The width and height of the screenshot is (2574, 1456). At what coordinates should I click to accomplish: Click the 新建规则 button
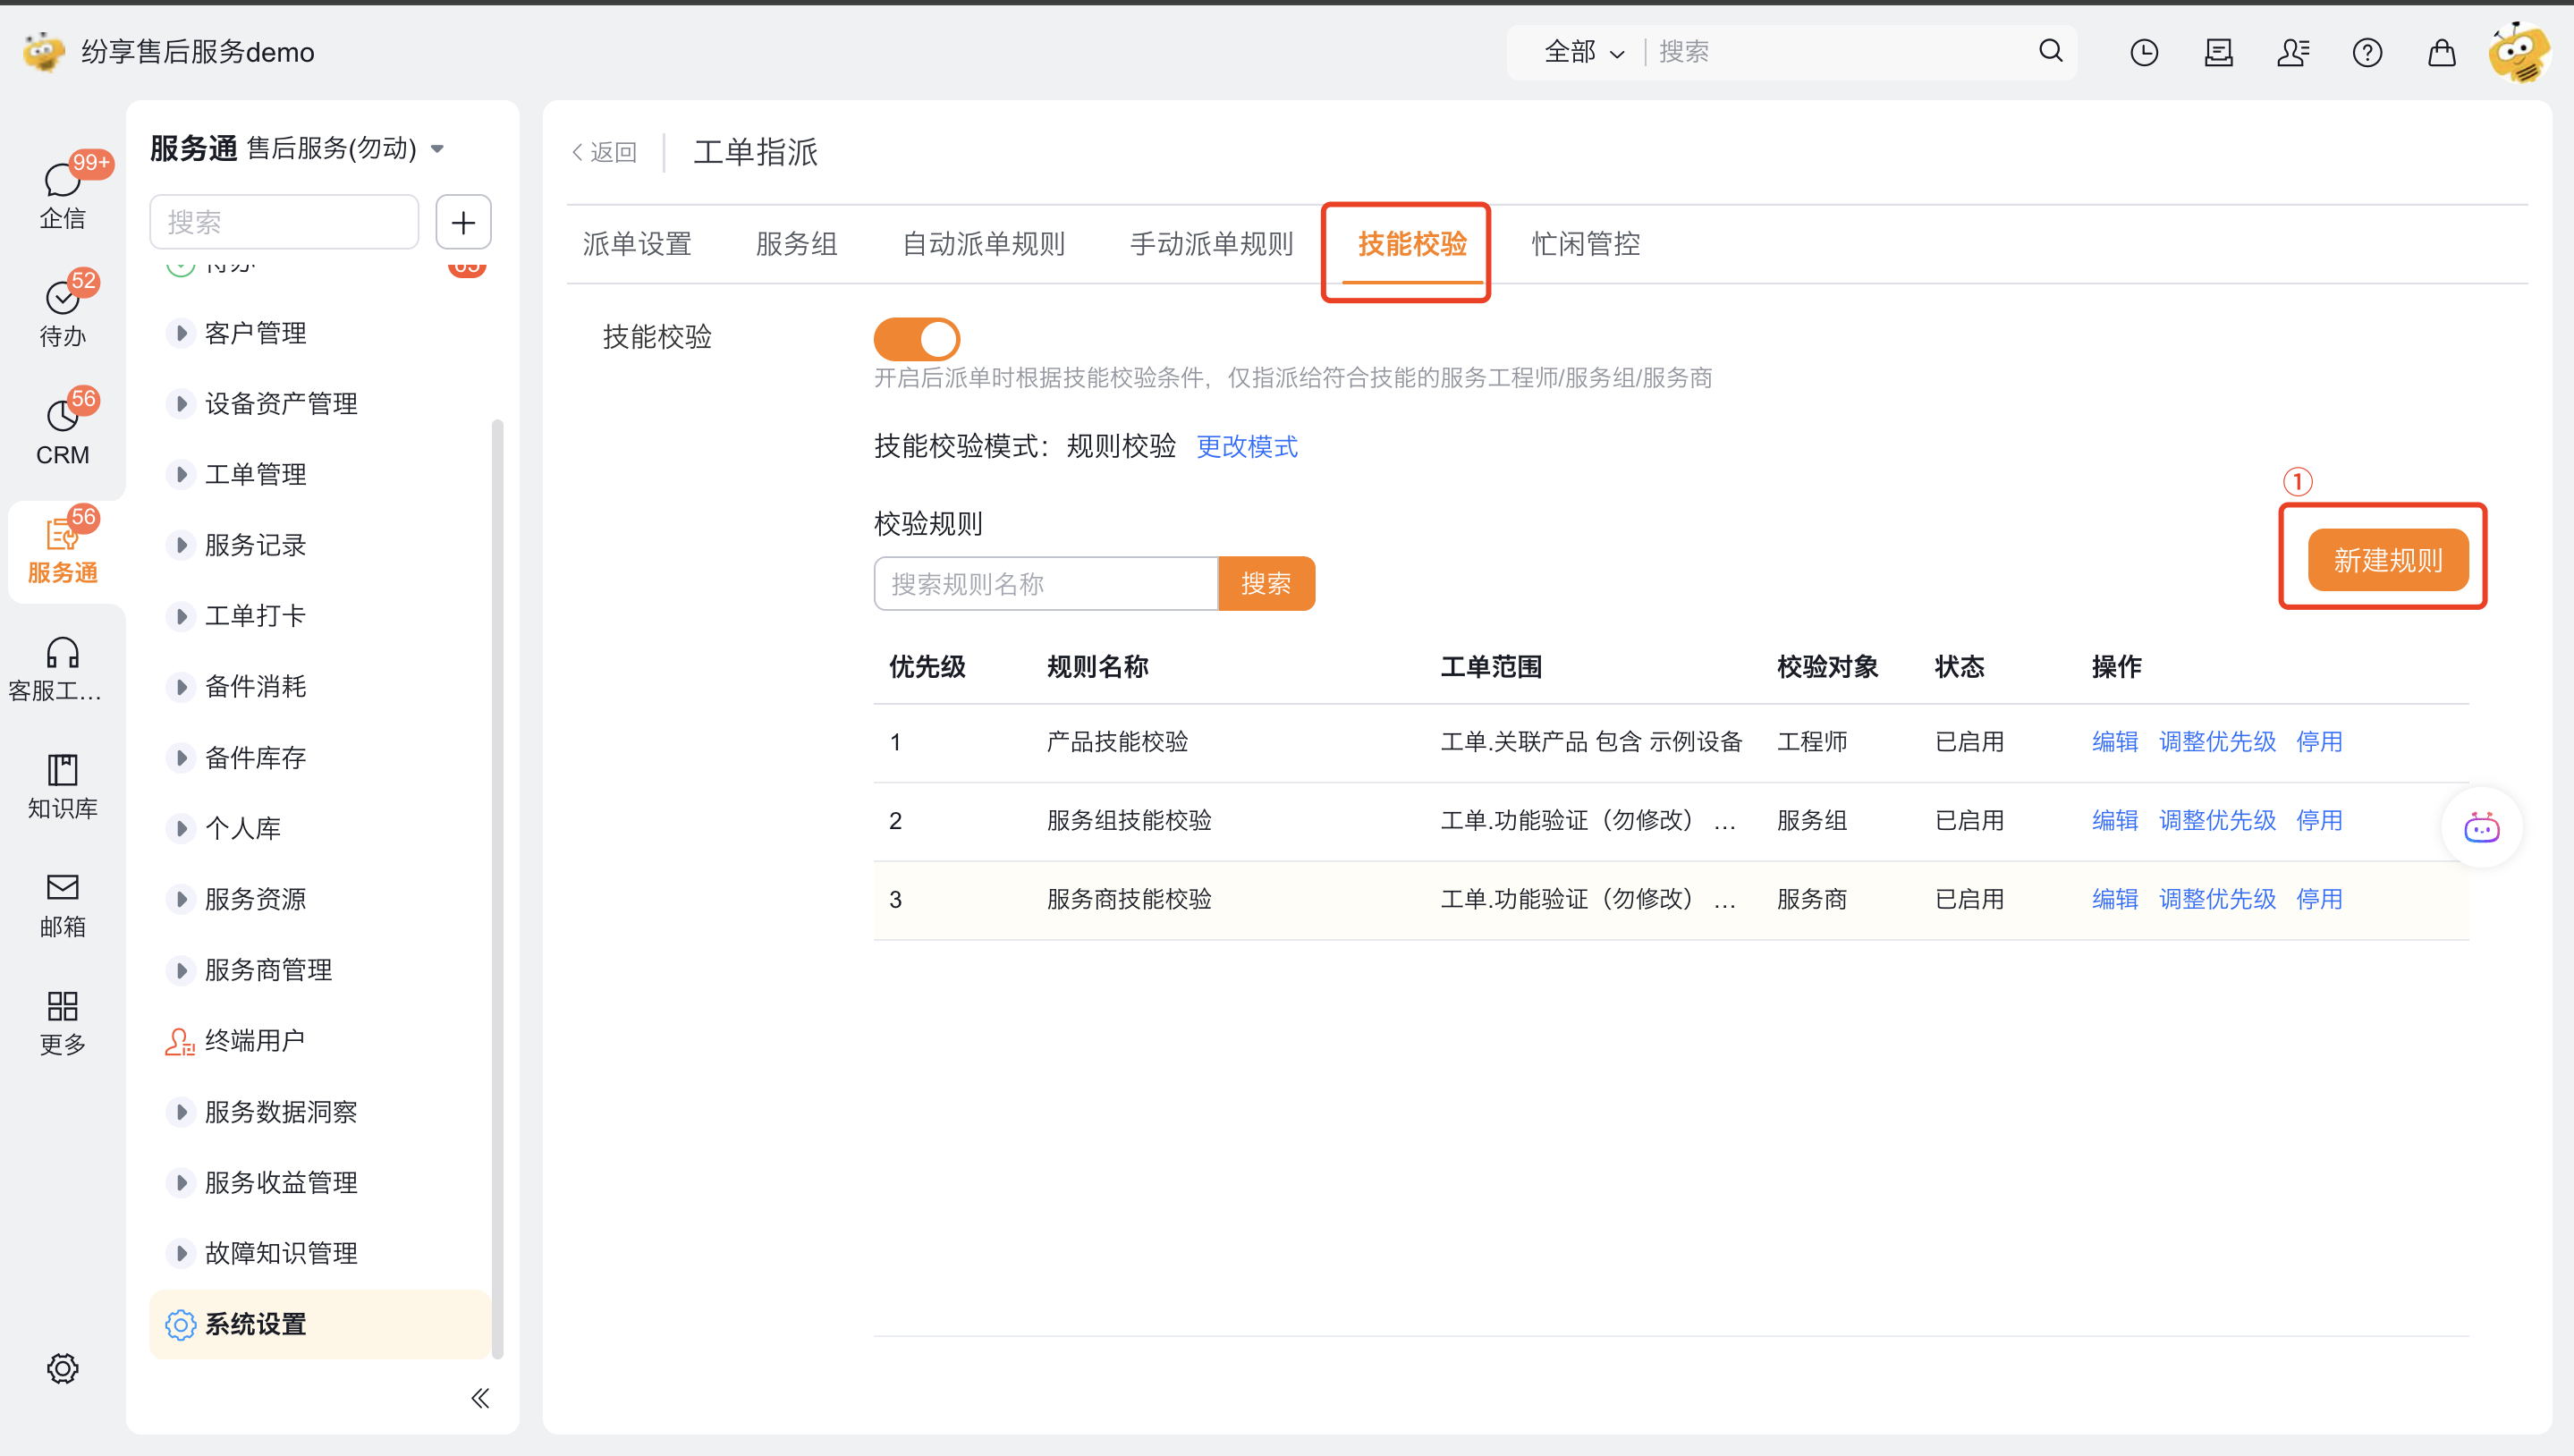pyautogui.click(x=2387, y=560)
